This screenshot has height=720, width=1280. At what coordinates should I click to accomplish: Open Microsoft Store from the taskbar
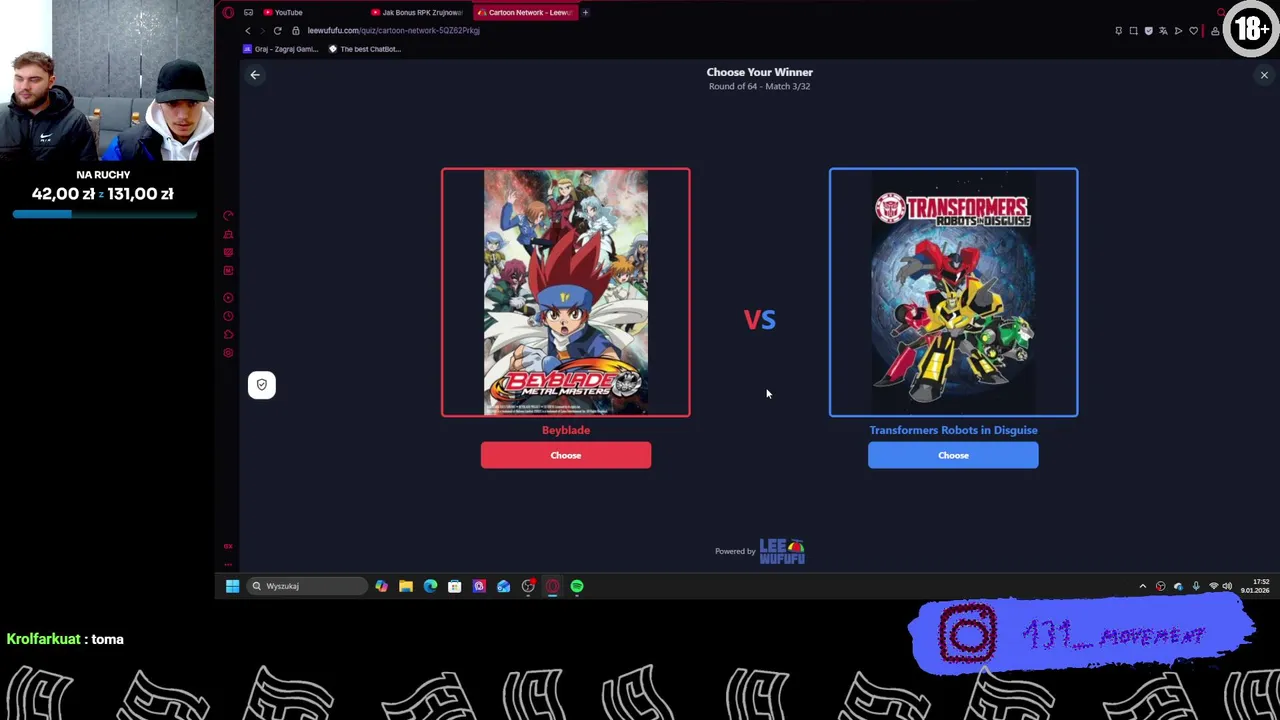pos(454,586)
